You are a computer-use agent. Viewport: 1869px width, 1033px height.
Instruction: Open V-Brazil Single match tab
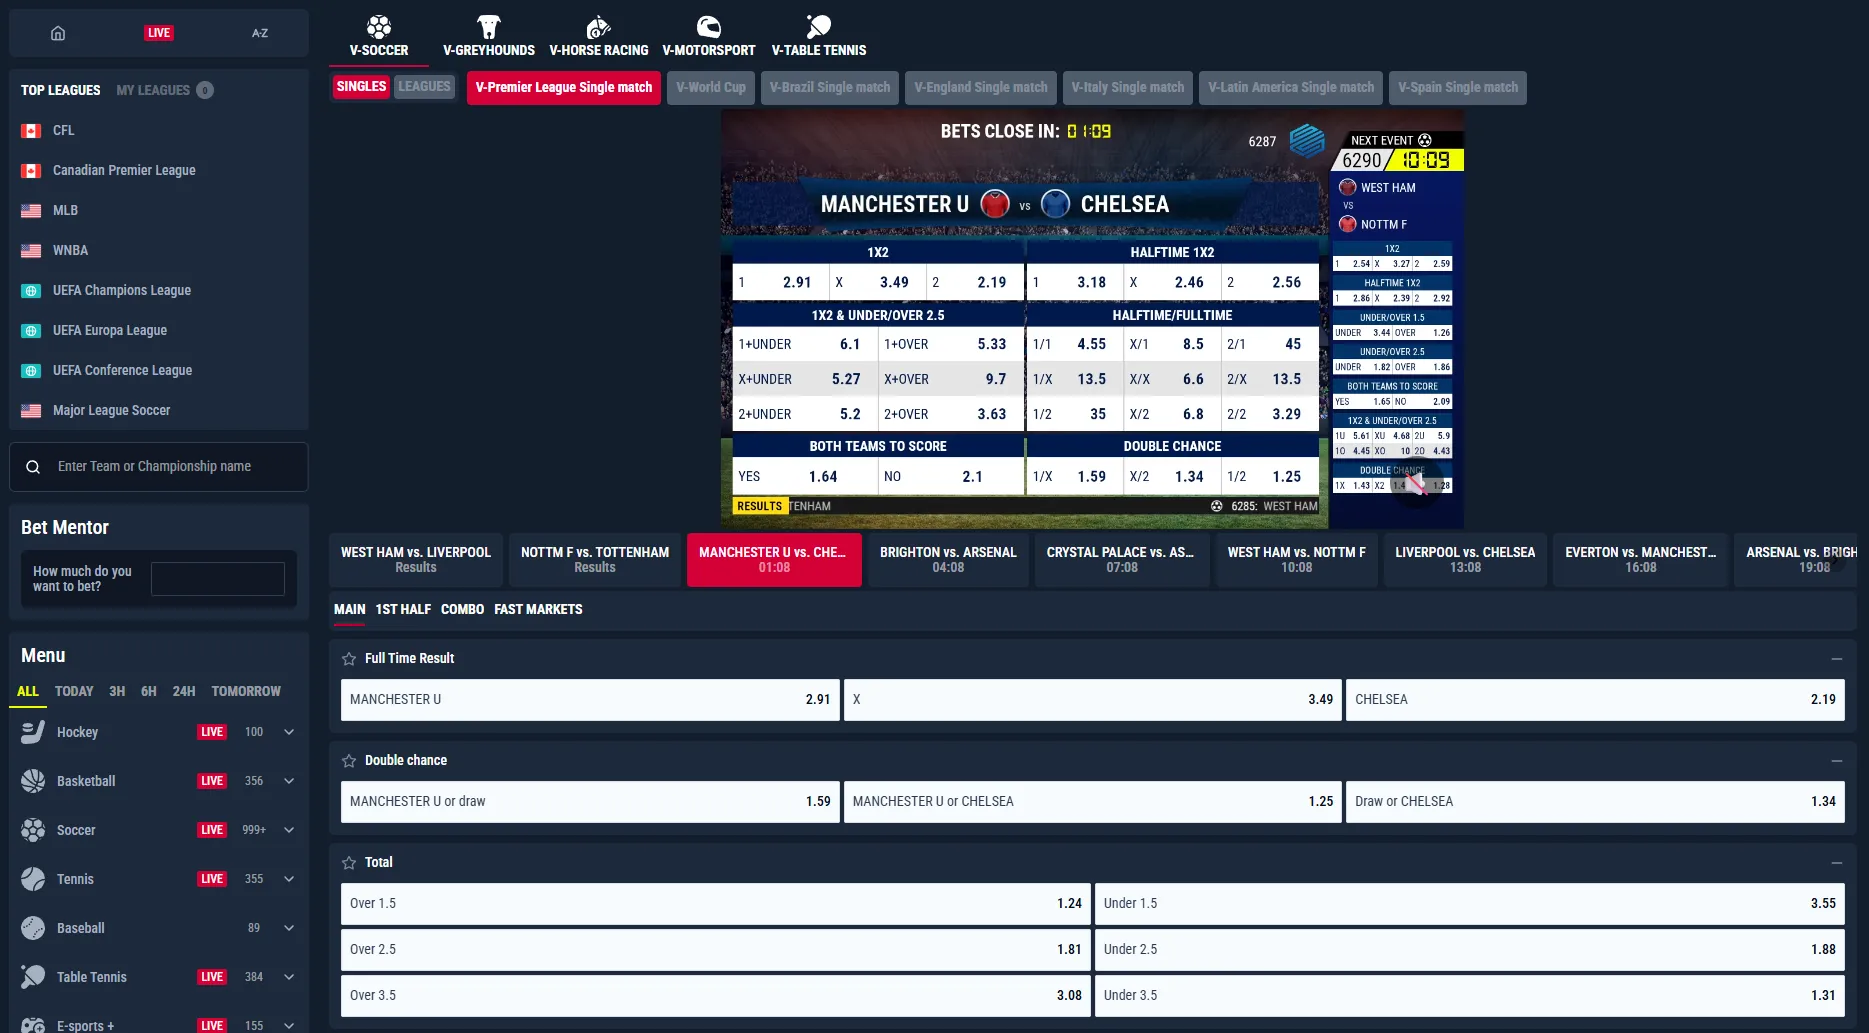pos(830,87)
